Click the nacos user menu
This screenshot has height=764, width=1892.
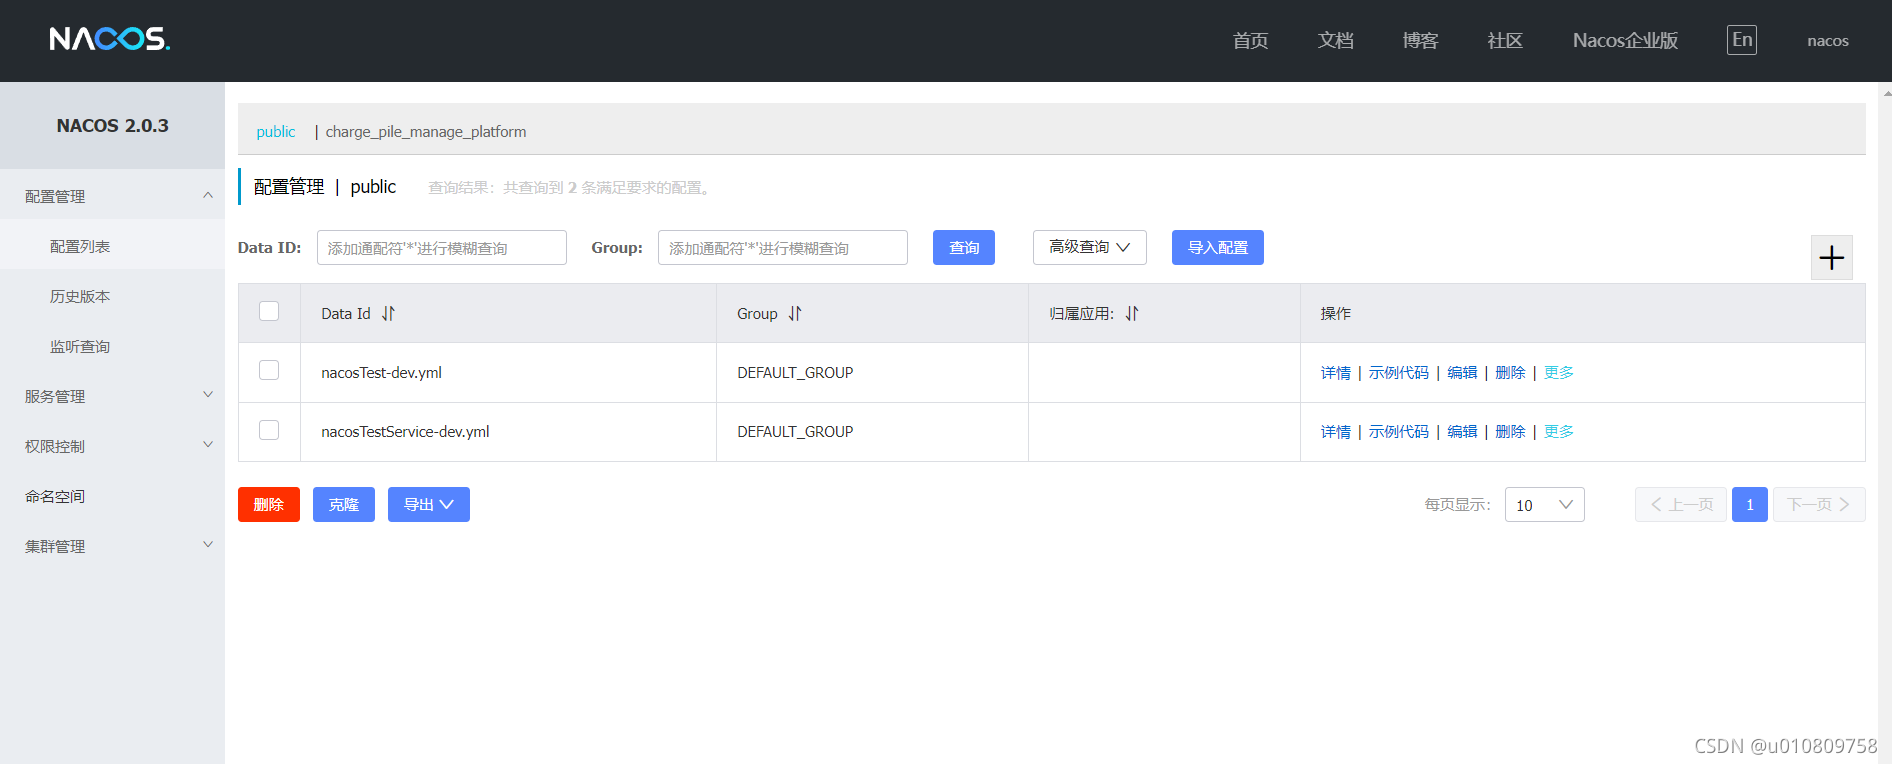(x=1828, y=41)
